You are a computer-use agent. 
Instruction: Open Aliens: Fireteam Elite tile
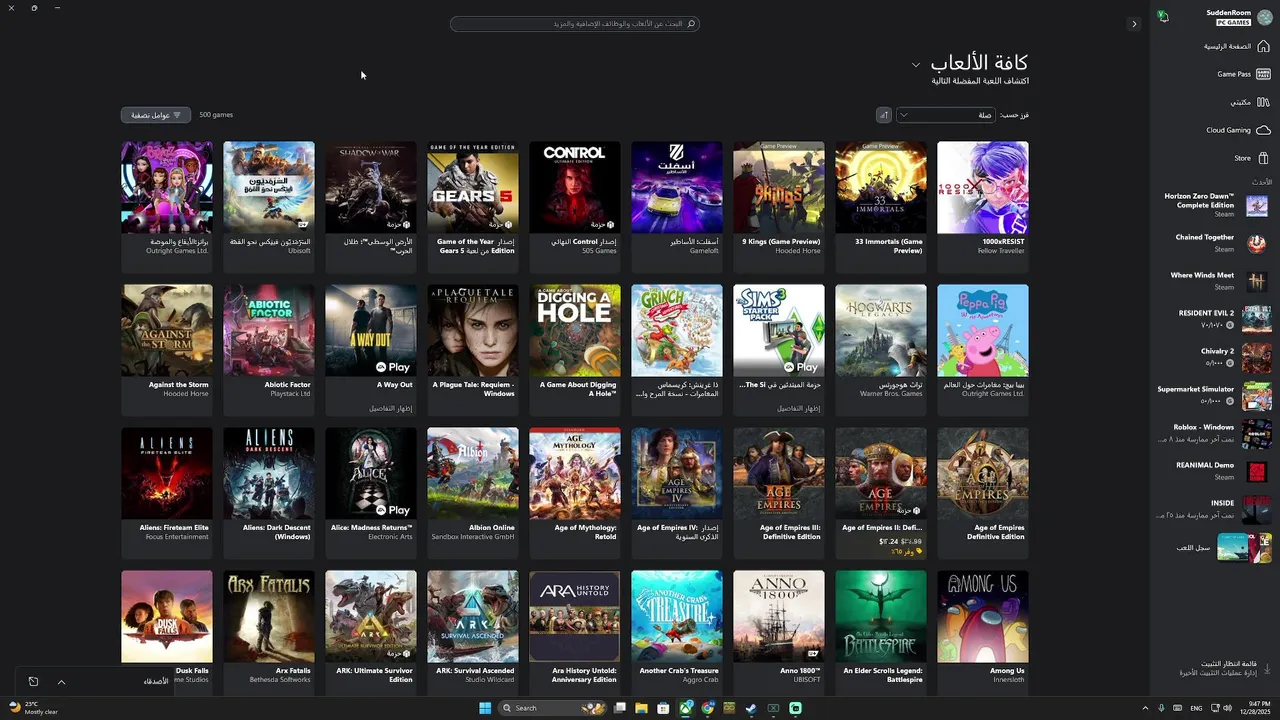point(167,492)
